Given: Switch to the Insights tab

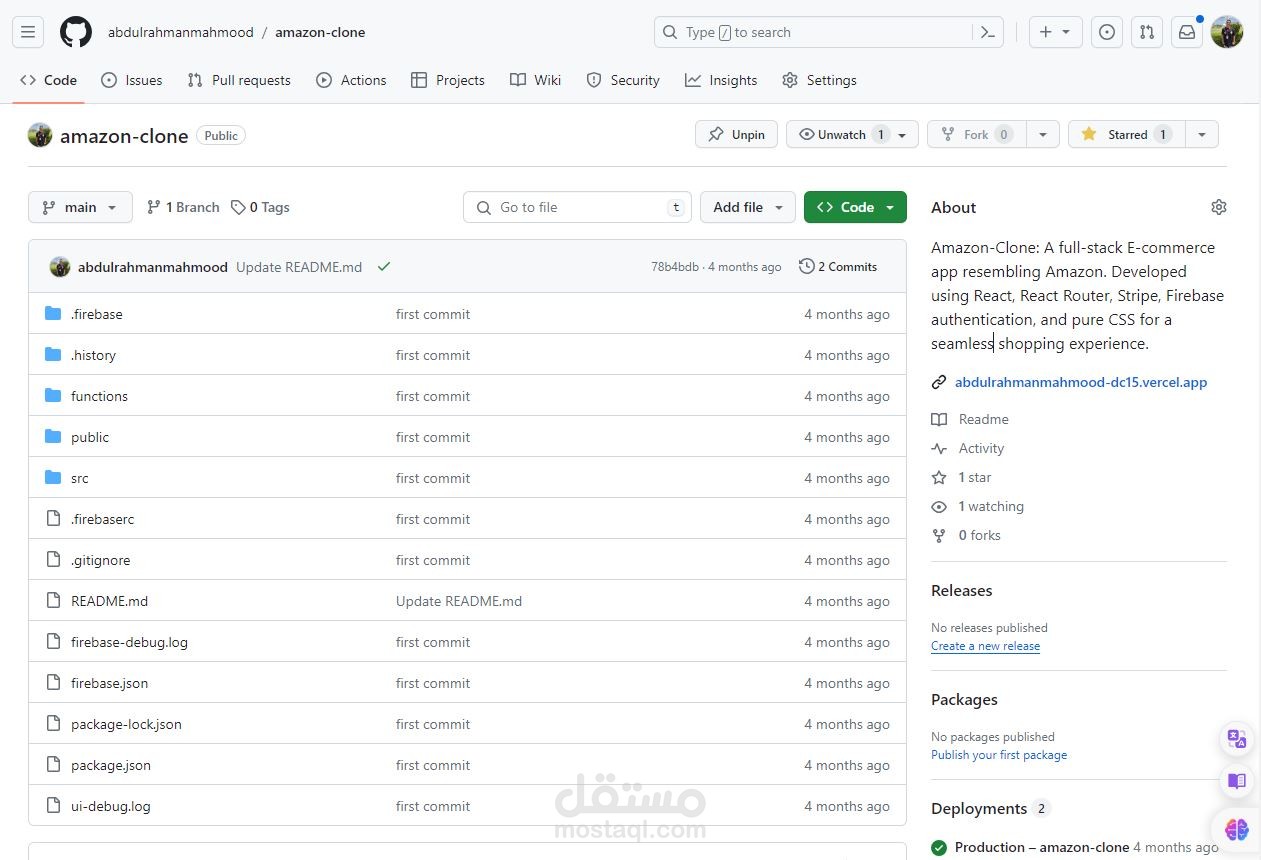Looking at the screenshot, I should pos(721,80).
